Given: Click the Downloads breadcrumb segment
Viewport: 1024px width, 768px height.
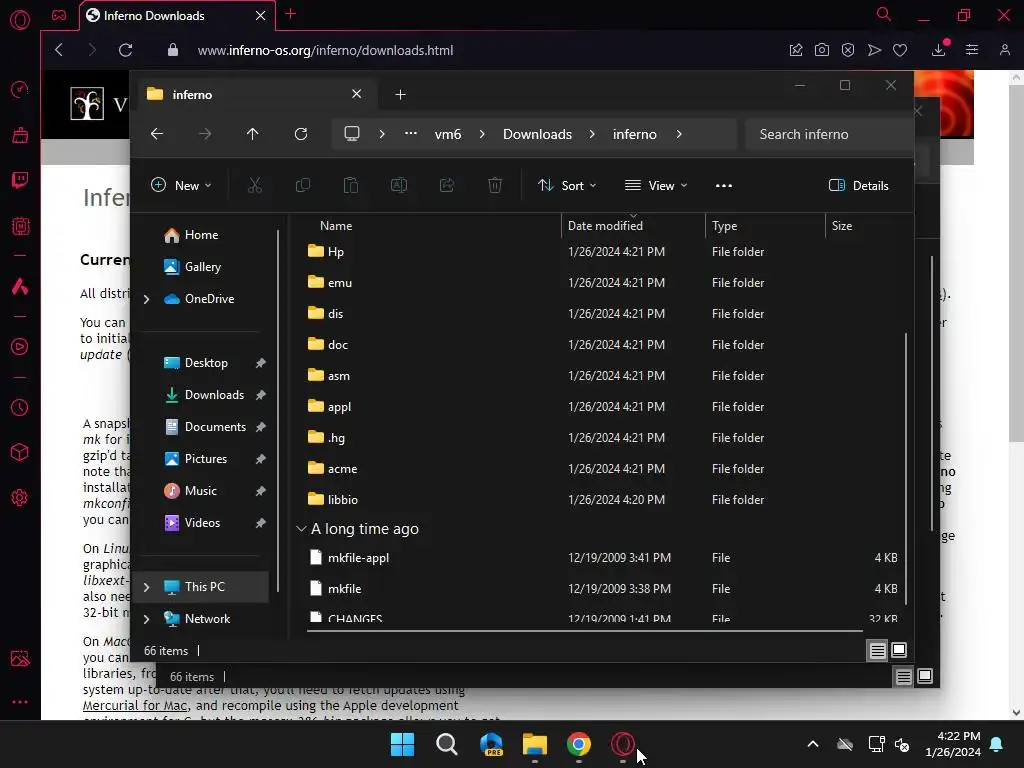Looking at the screenshot, I should coord(537,134).
